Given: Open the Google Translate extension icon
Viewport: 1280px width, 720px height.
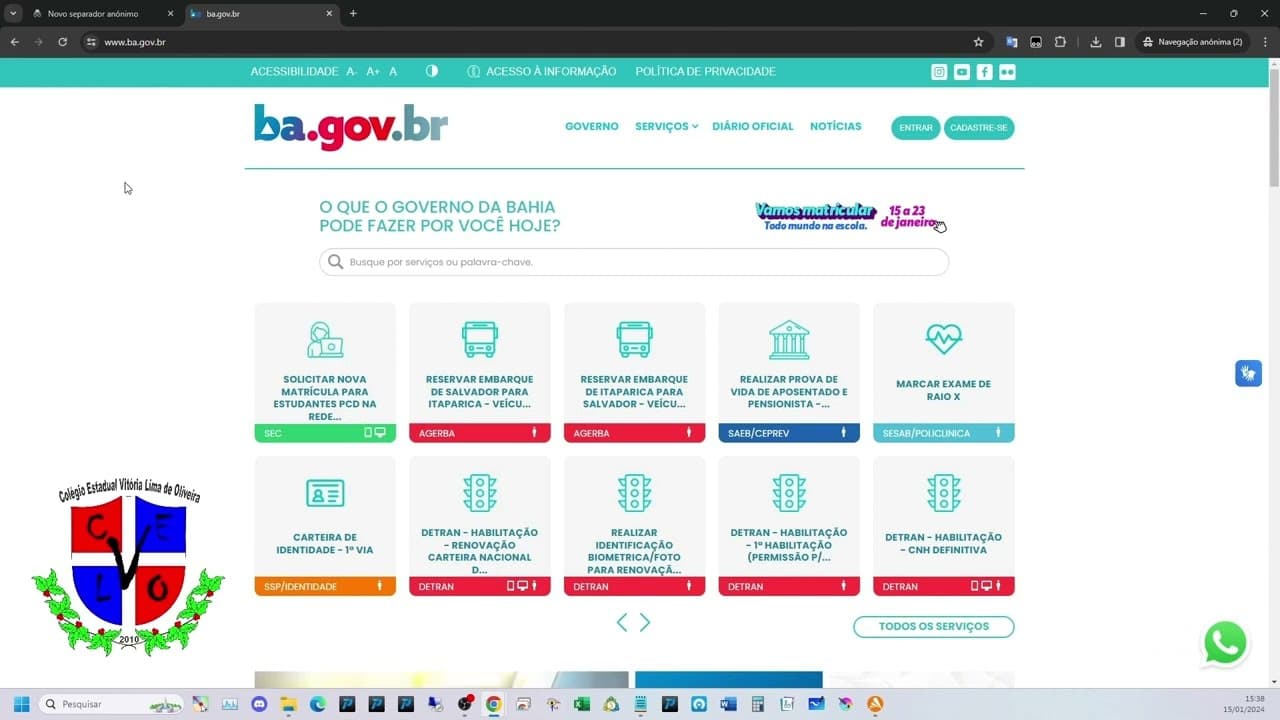Looking at the screenshot, I should point(1012,42).
